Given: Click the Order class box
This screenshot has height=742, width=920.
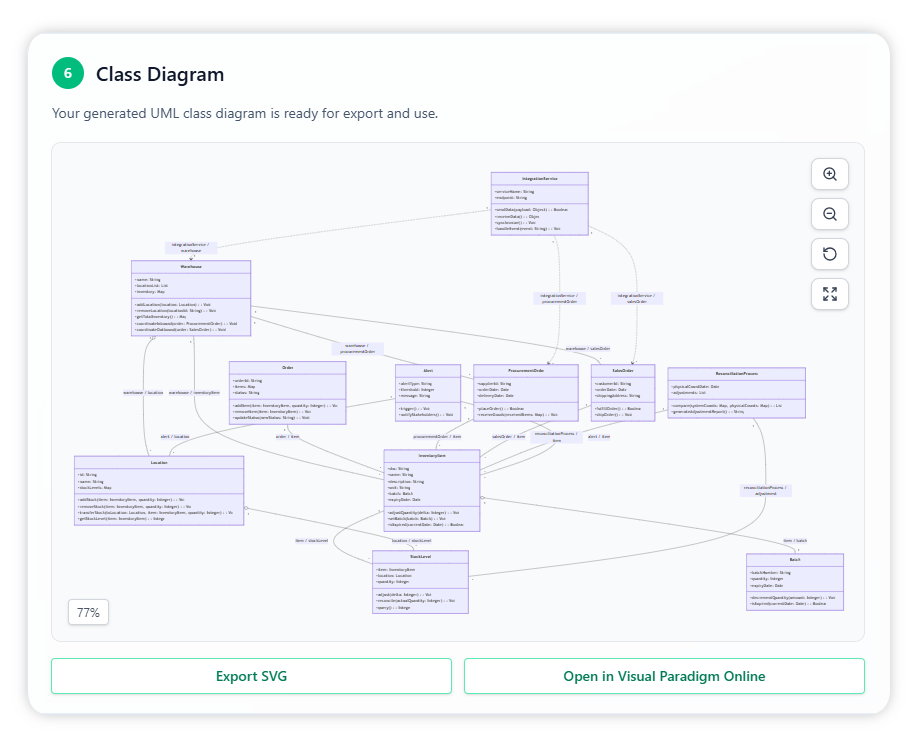Looking at the screenshot, I should pyautogui.click(x=287, y=393).
